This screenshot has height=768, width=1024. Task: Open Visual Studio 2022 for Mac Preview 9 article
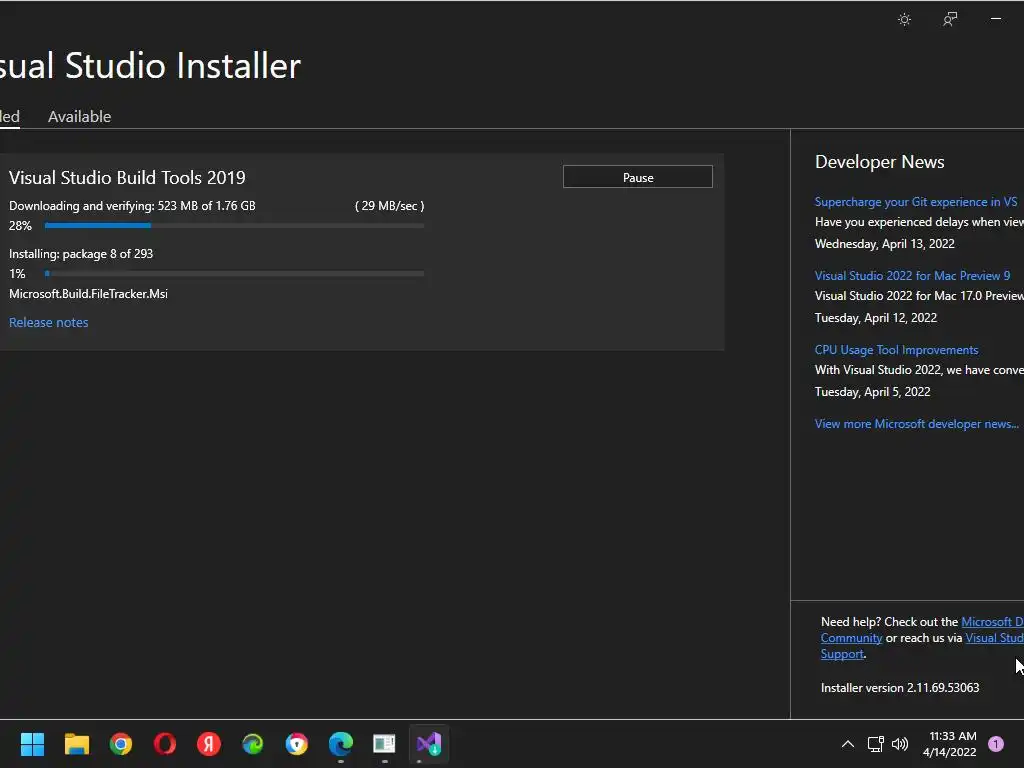click(x=912, y=276)
